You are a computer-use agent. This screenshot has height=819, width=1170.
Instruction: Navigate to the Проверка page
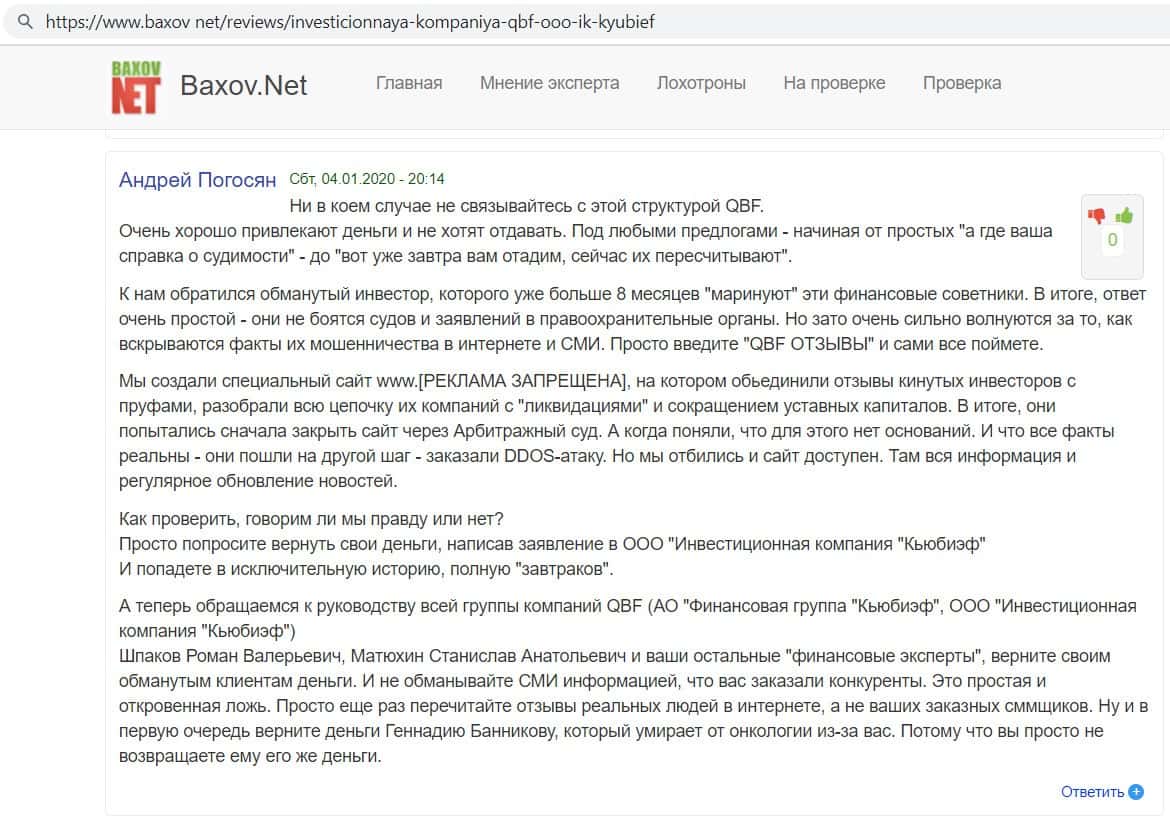961,83
